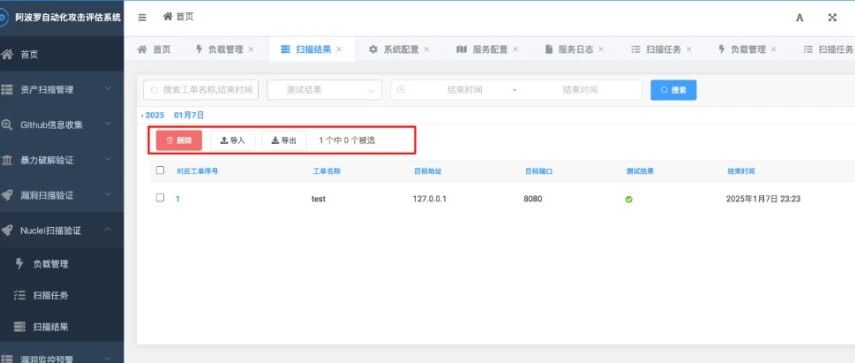
Task: Click the 资产扫描管理 list icon in the sidebar
Action: (7, 89)
